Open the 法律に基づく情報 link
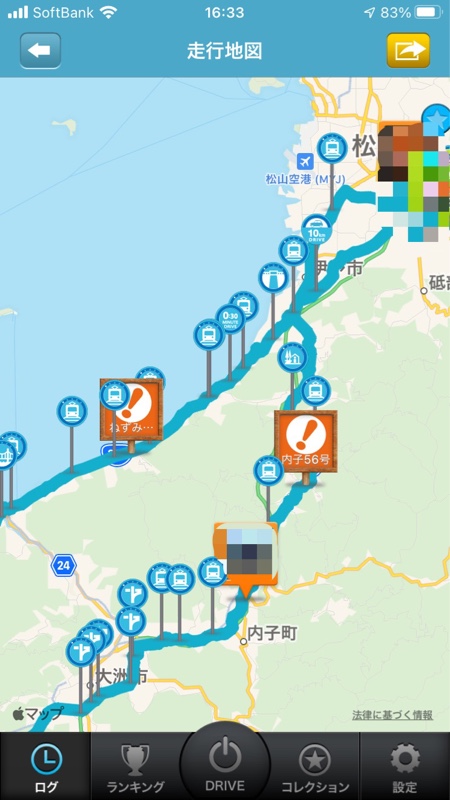This screenshot has height=800, width=450. [x=392, y=715]
